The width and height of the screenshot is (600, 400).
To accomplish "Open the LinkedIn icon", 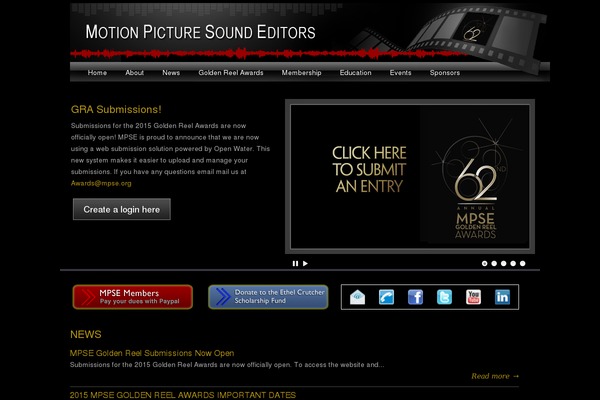I will coord(502,297).
